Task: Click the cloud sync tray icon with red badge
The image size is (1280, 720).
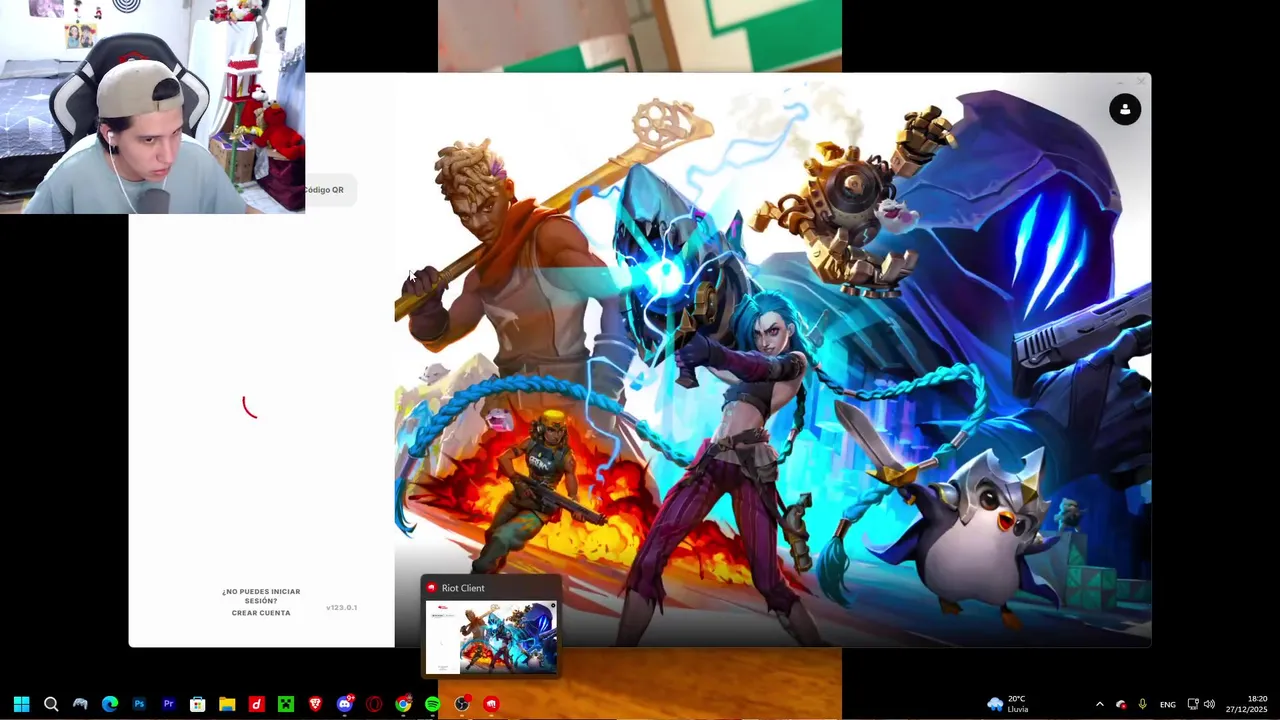Action: click(1121, 704)
